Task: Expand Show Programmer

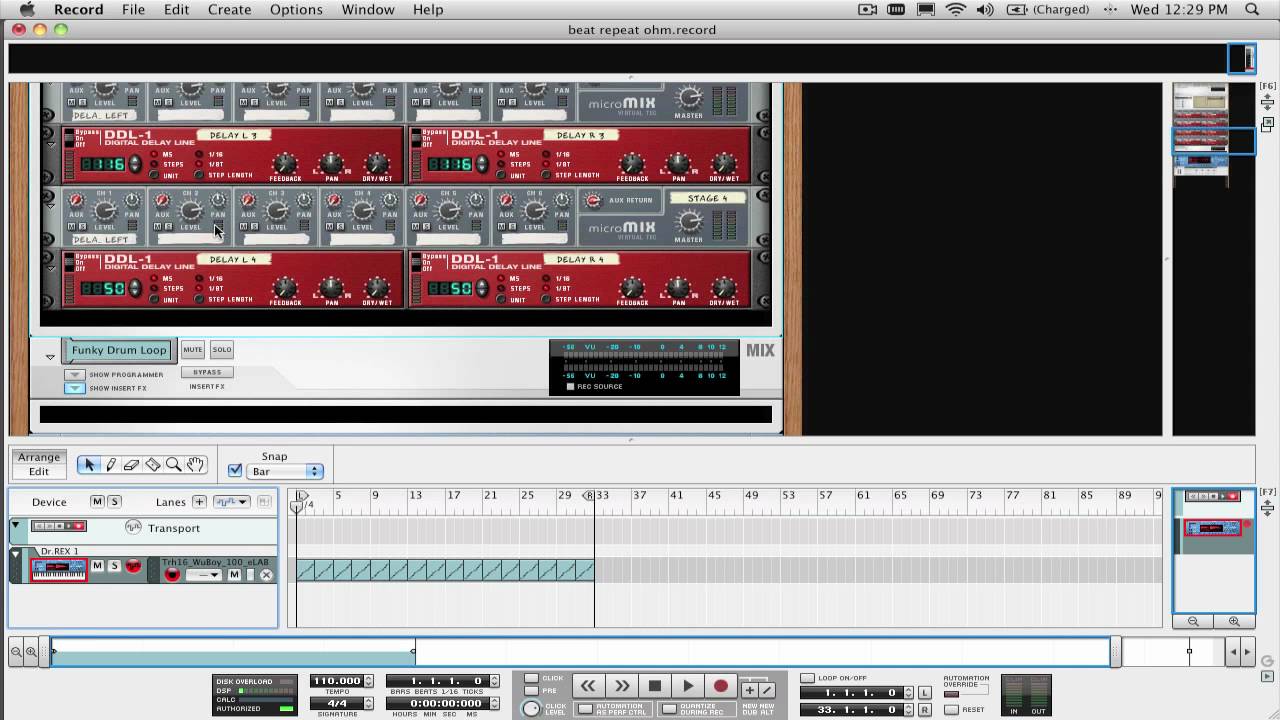Action: click(74, 375)
